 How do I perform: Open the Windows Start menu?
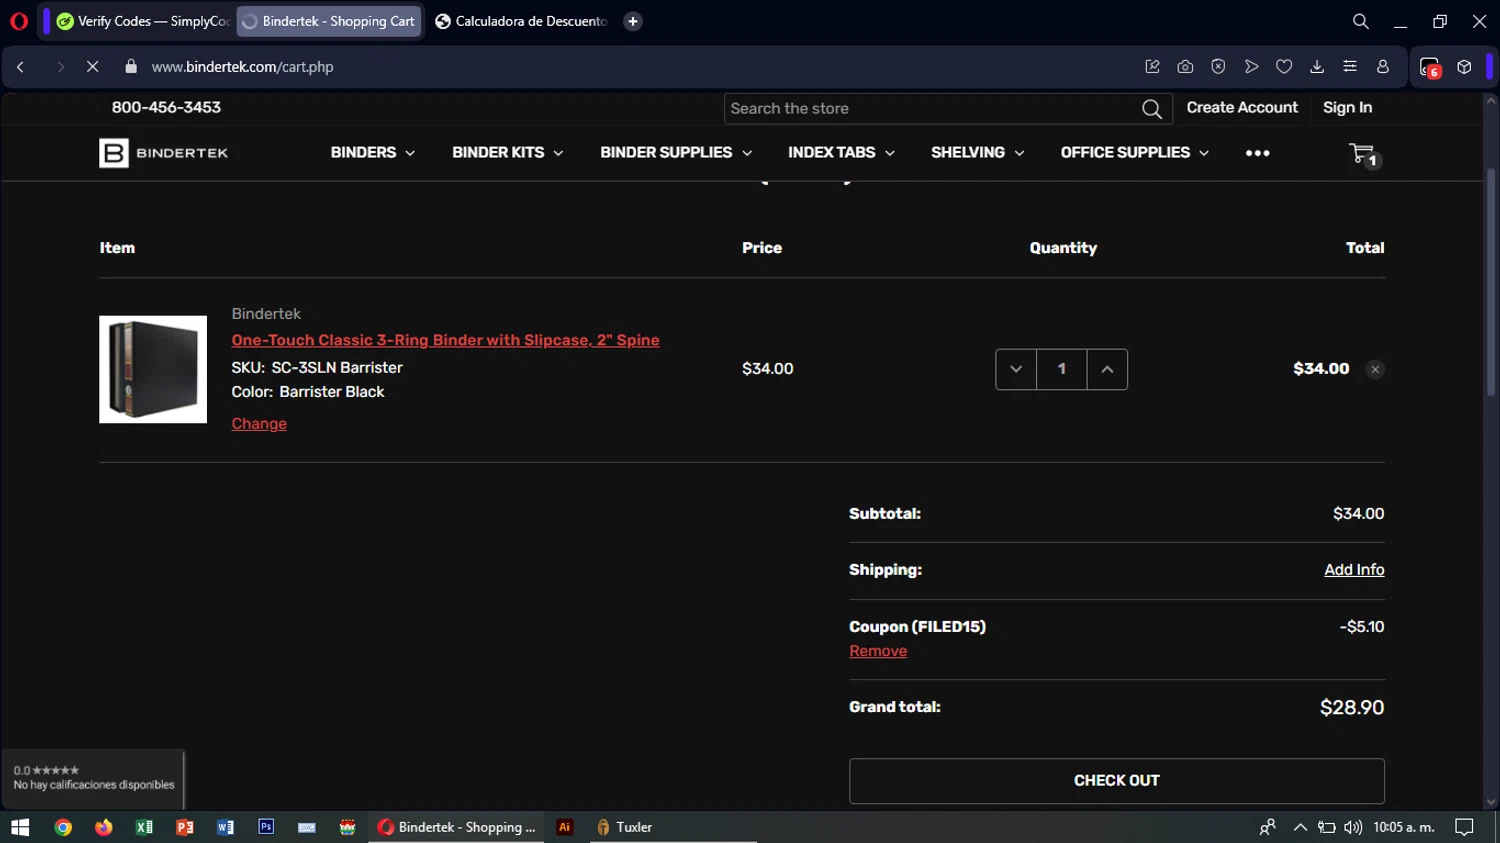pos(20,827)
